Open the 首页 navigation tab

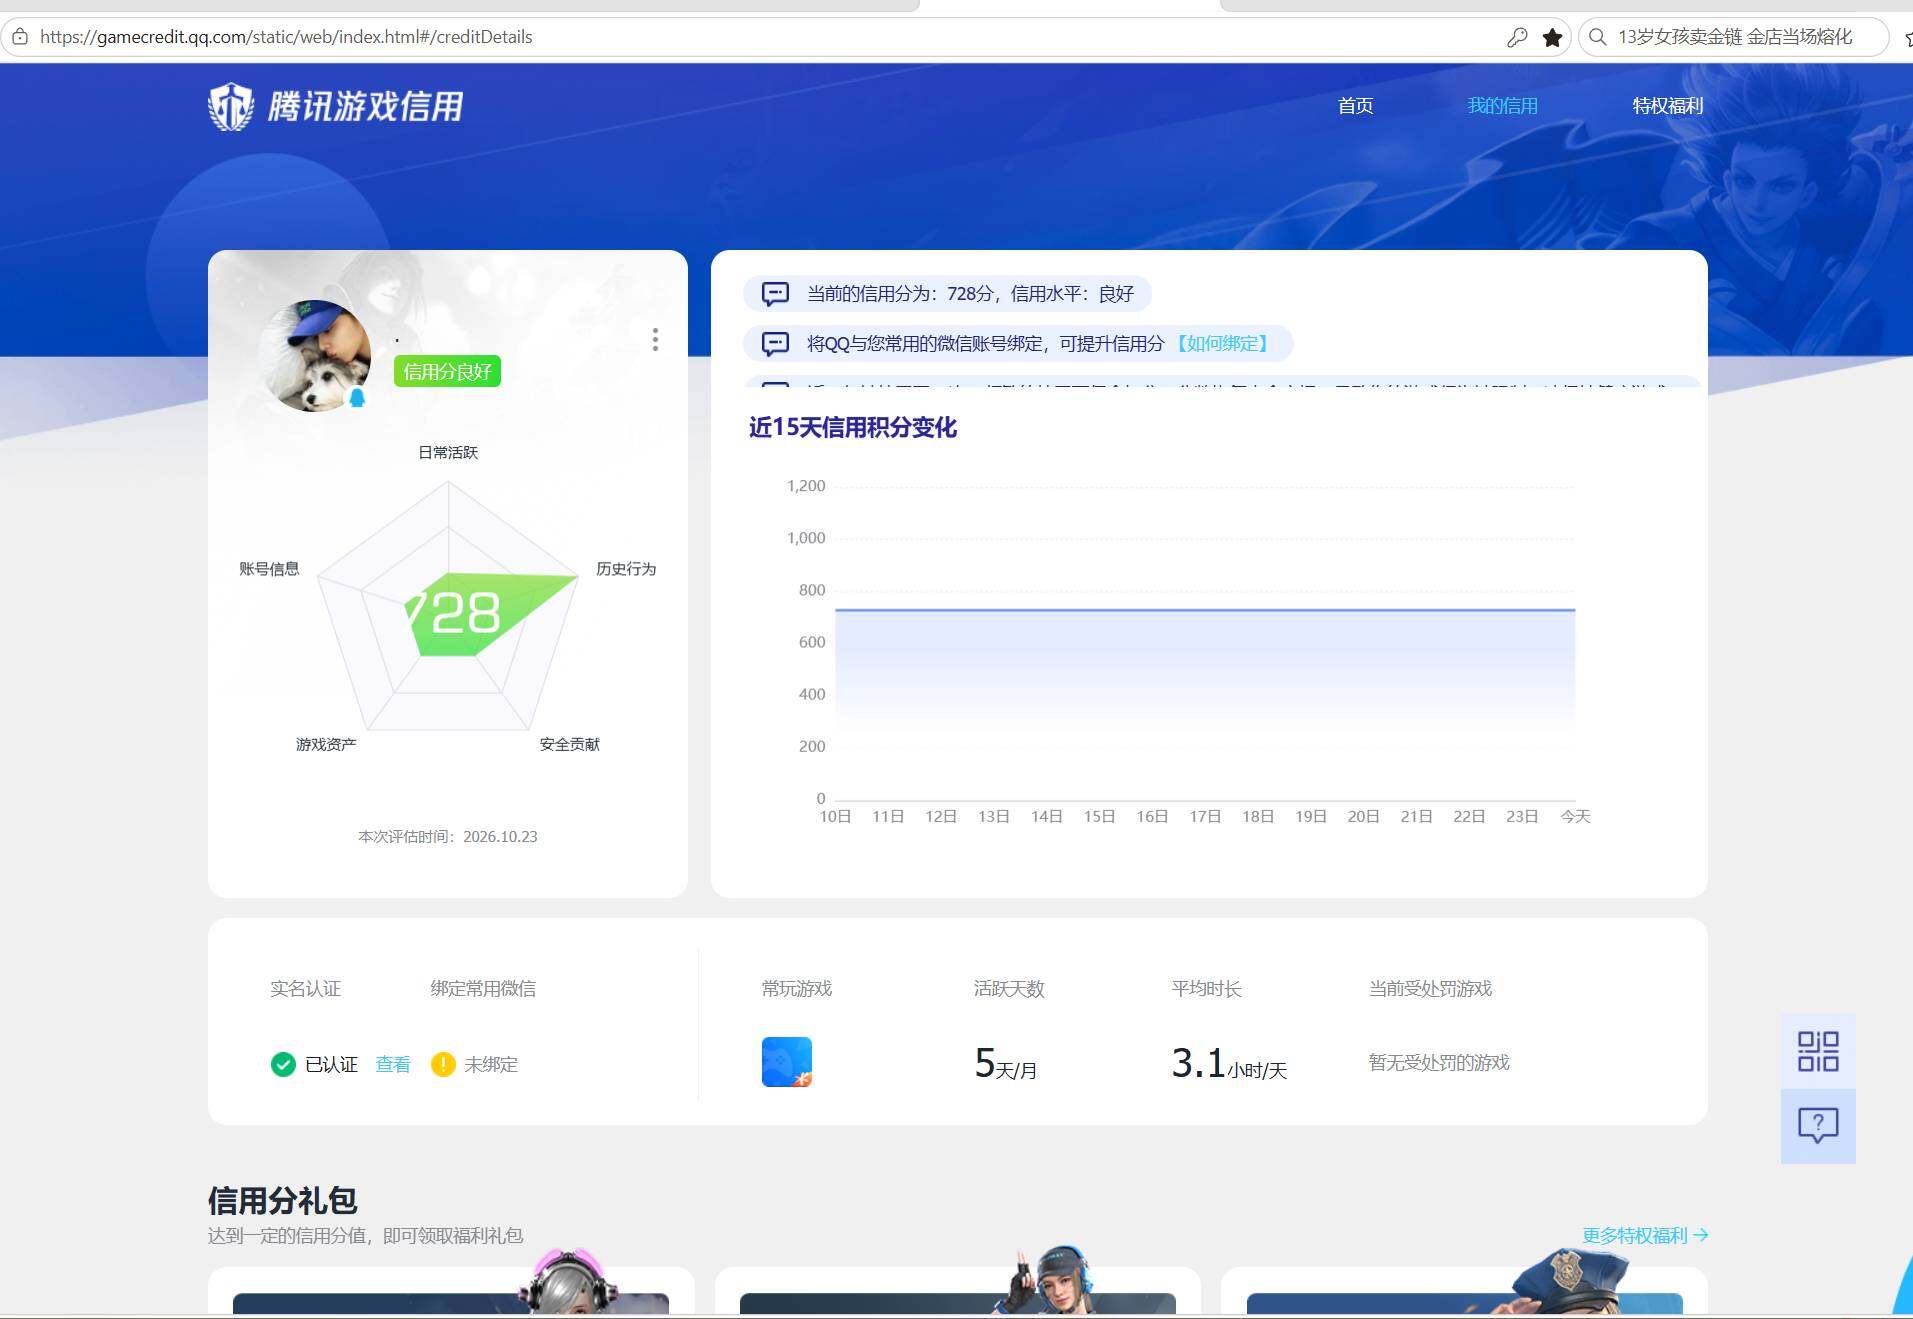click(x=1355, y=105)
